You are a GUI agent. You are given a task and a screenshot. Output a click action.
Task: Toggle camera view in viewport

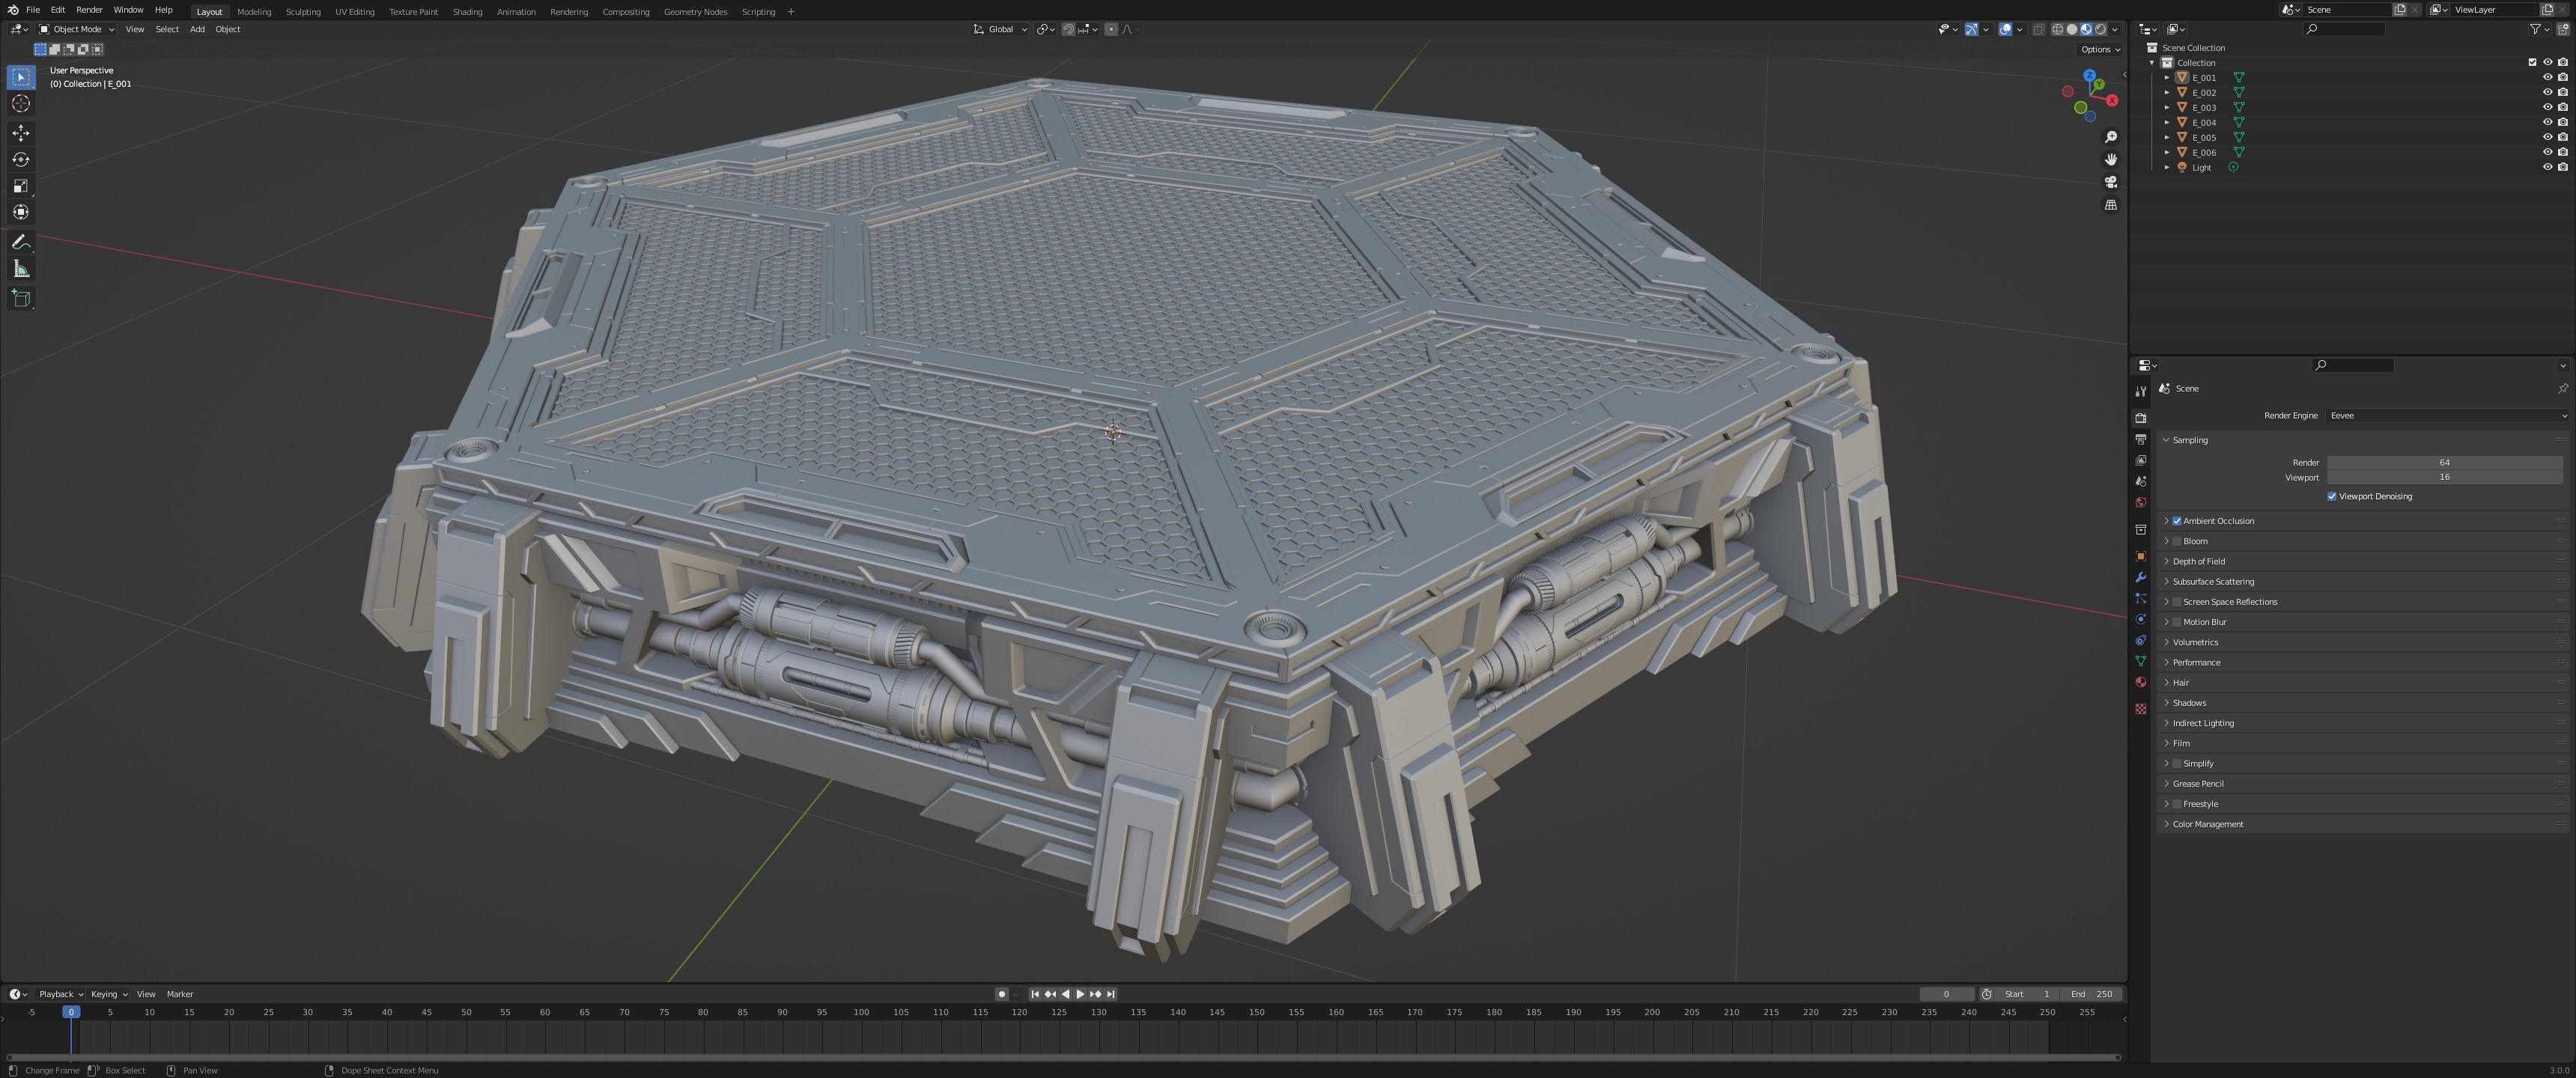[2111, 182]
